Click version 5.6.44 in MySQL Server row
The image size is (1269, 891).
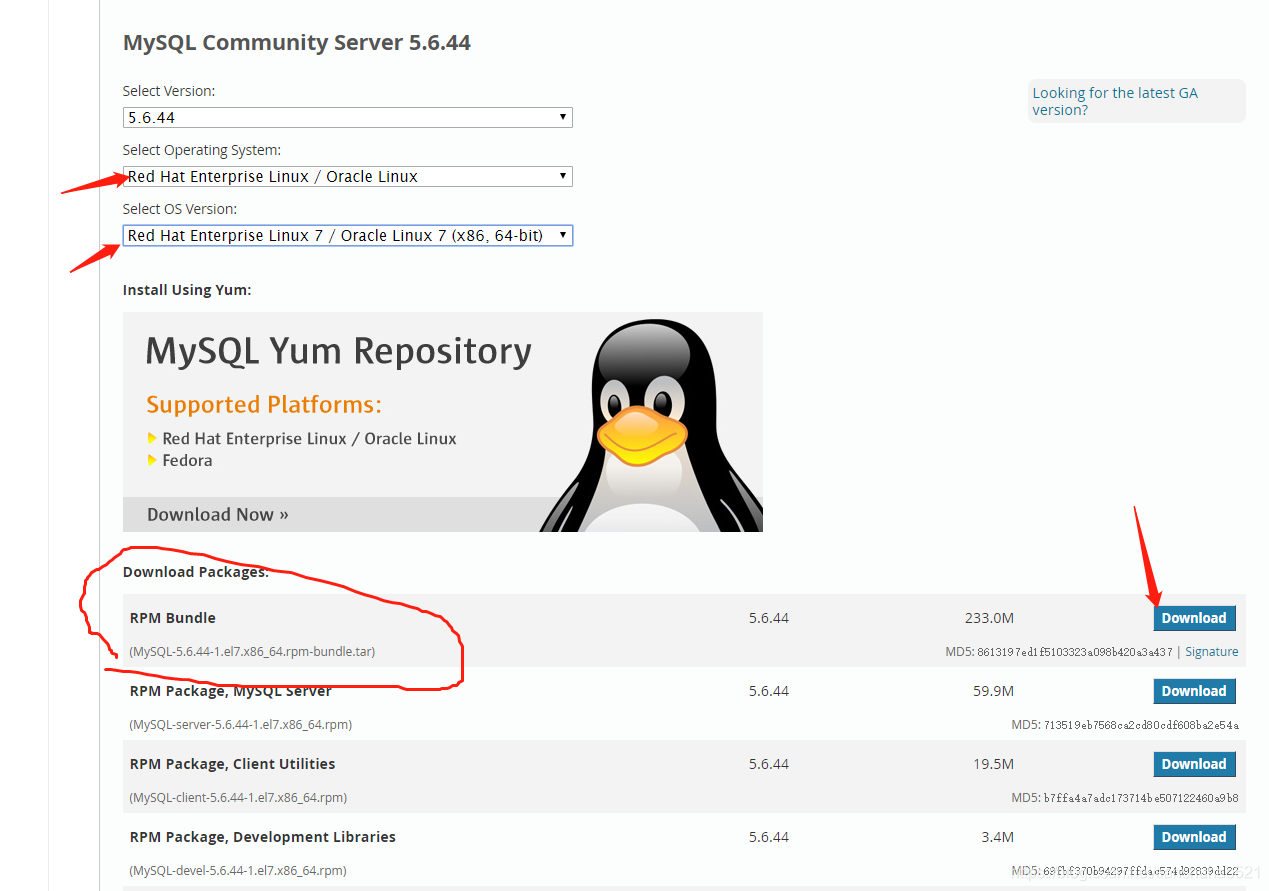coord(769,691)
